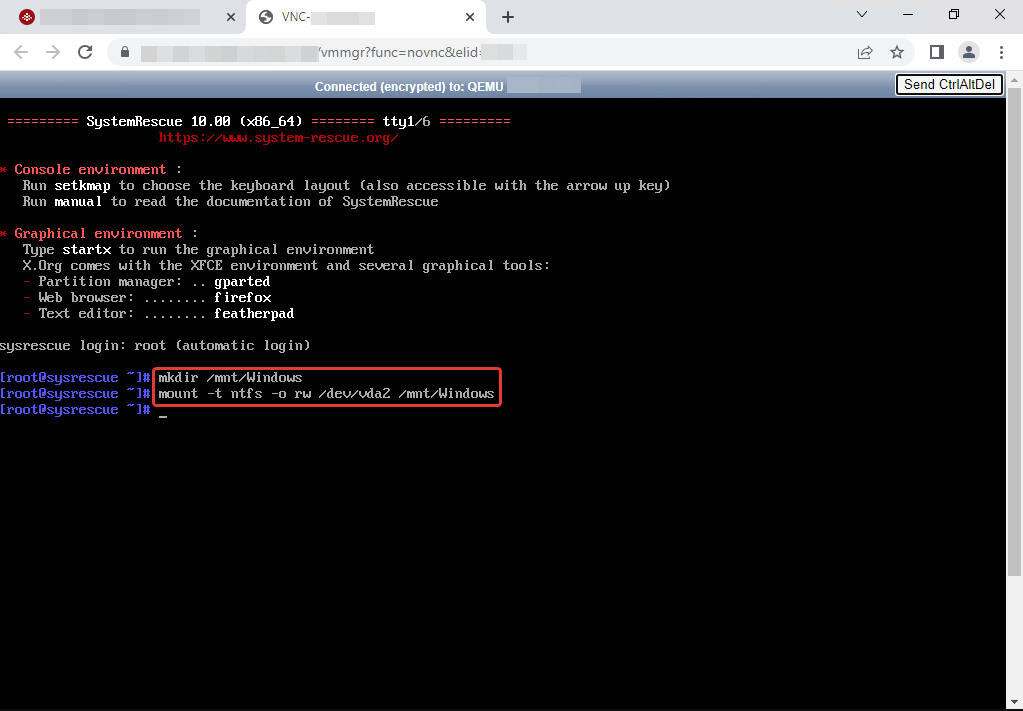Image resolution: width=1023 pixels, height=711 pixels.
Task: Click the terminal prompt cursor area
Action: click(x=162, y=411)
